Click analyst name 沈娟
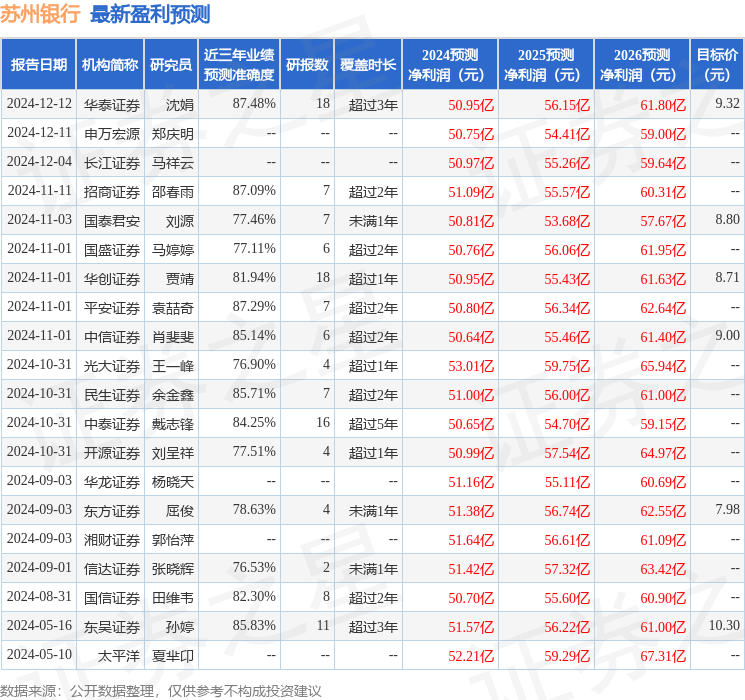The height and width of the screenshot is (700, 745). pos(180,105)
